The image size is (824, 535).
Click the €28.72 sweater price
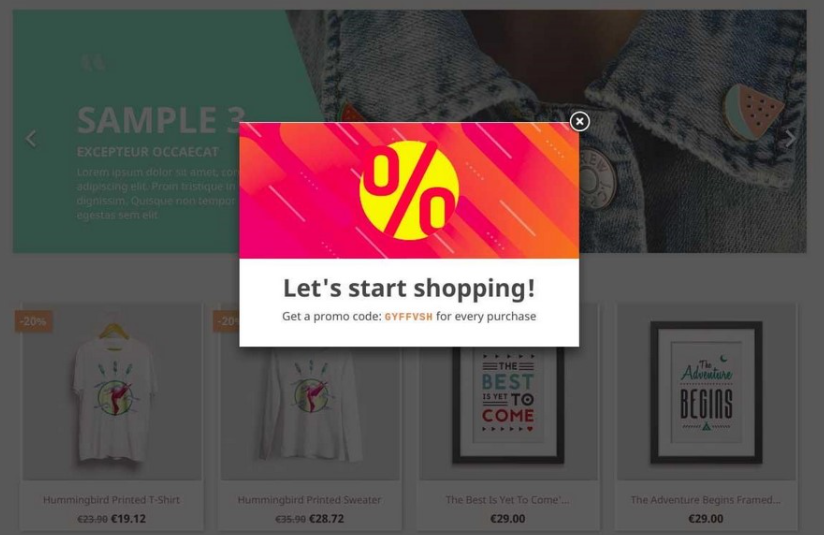pyautogui.click(x=326, y=519)
